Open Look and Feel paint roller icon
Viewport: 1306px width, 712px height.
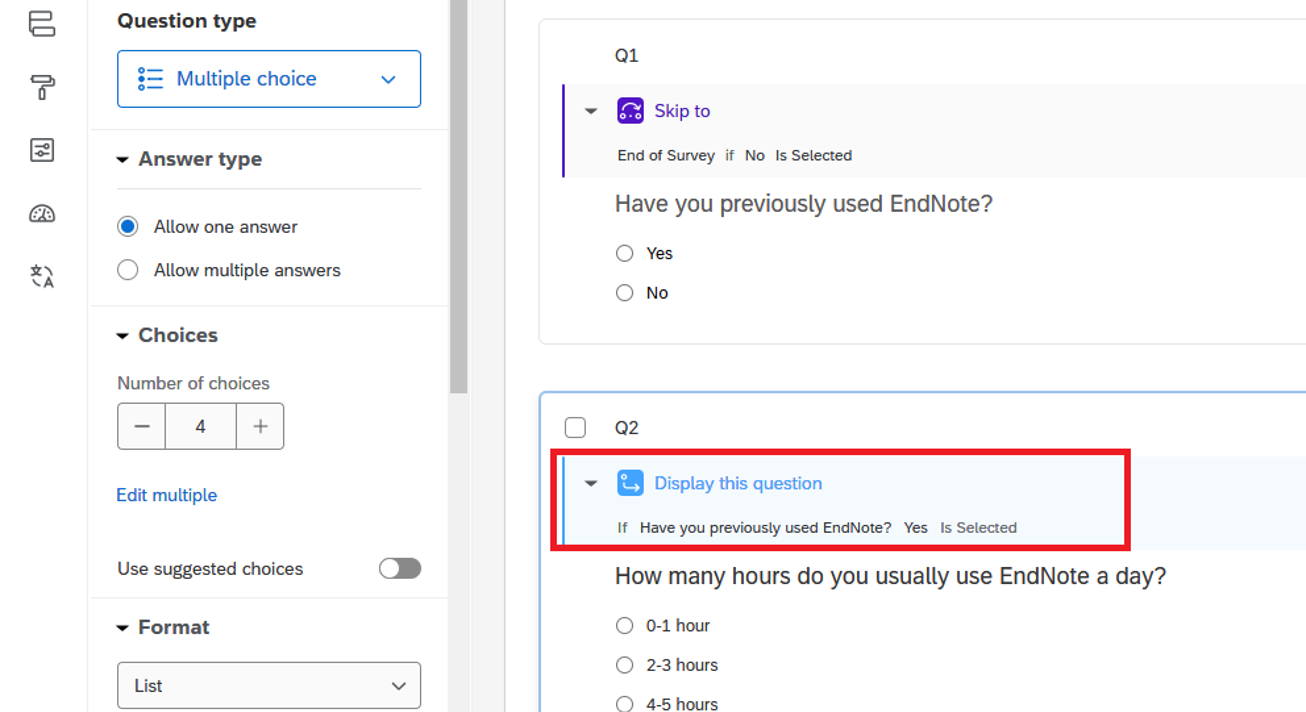[42, 88]
